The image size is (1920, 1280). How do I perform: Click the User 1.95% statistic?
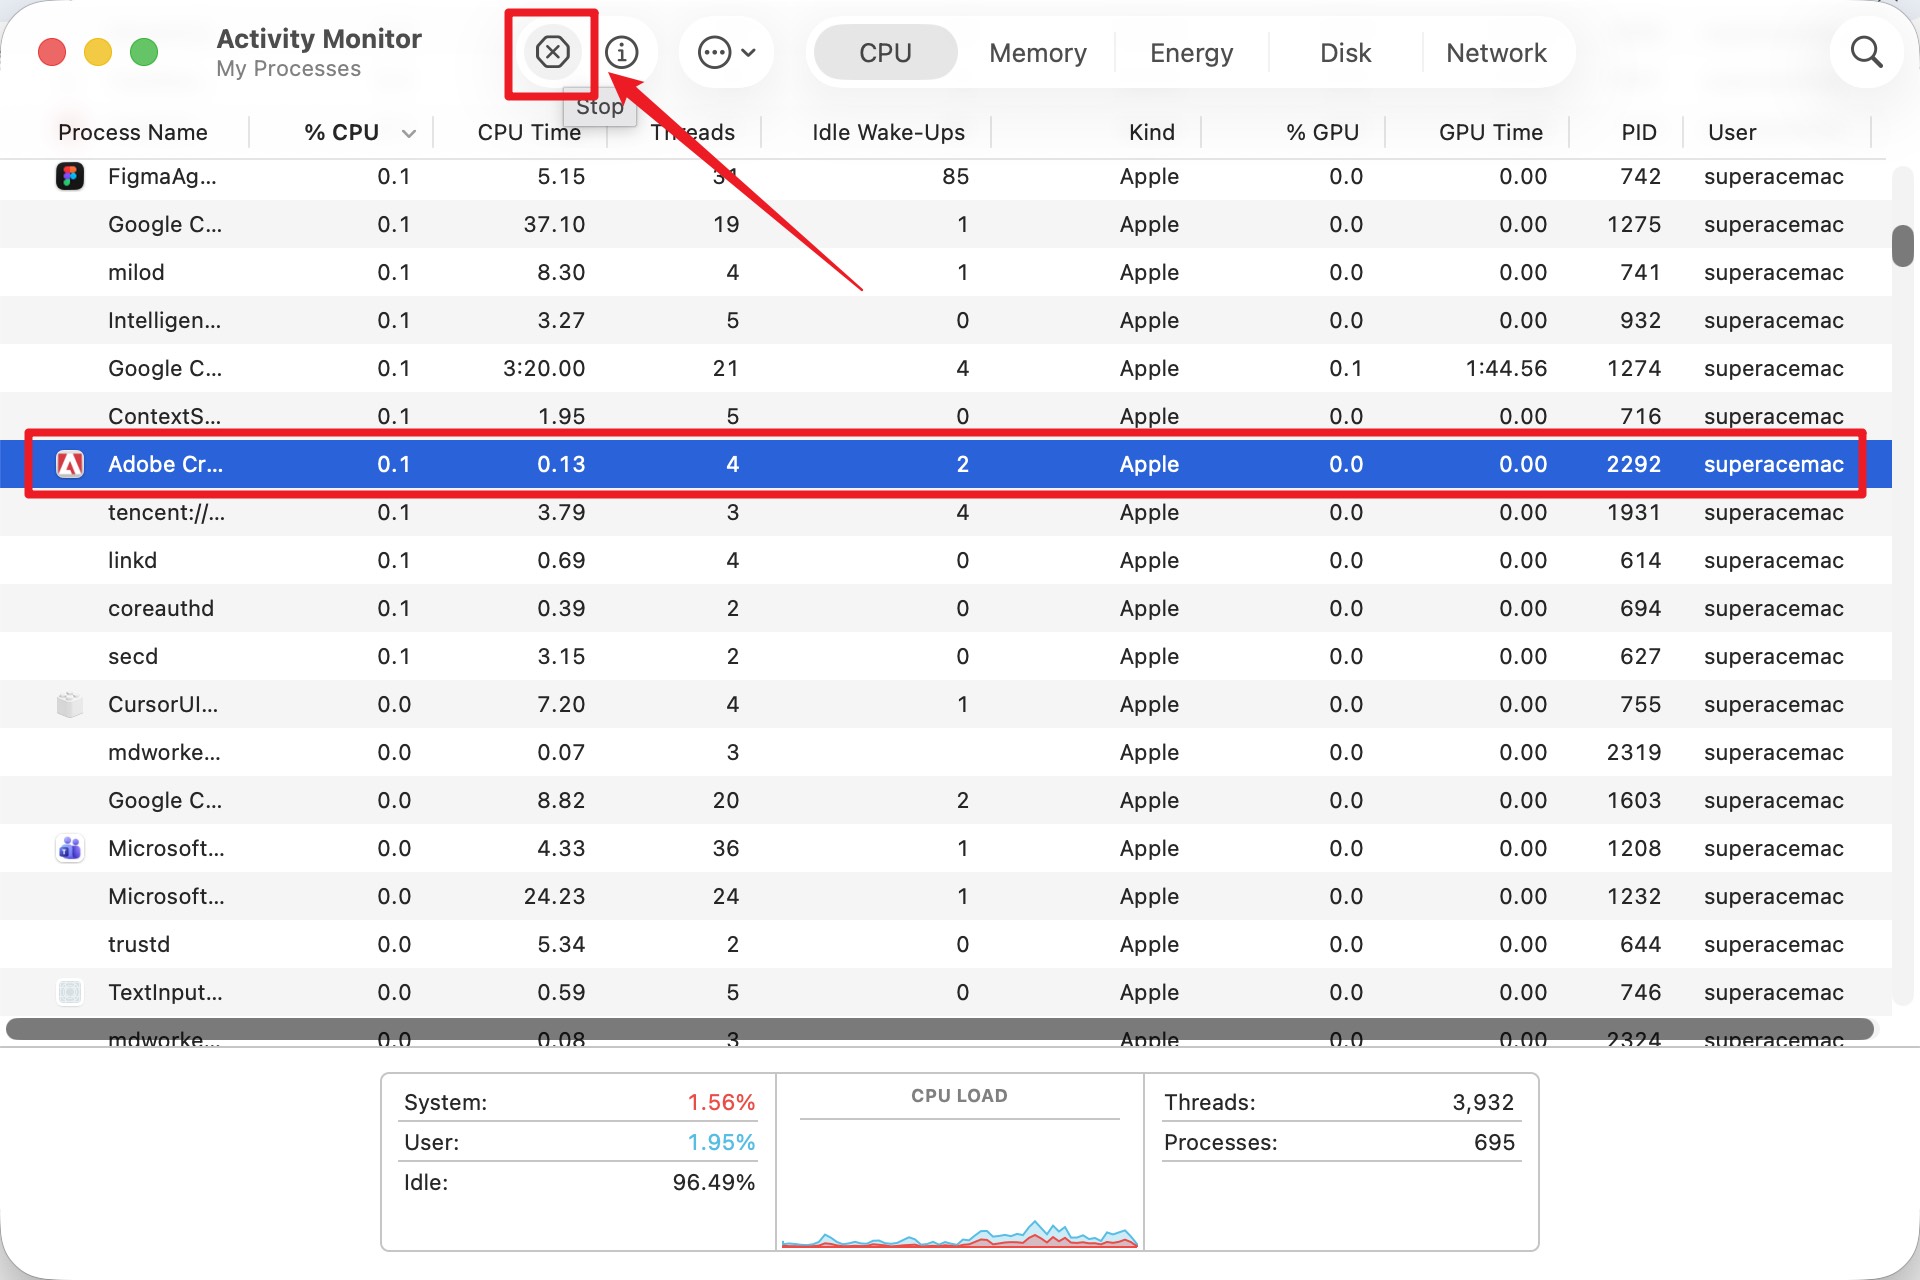pos(579,1142)
